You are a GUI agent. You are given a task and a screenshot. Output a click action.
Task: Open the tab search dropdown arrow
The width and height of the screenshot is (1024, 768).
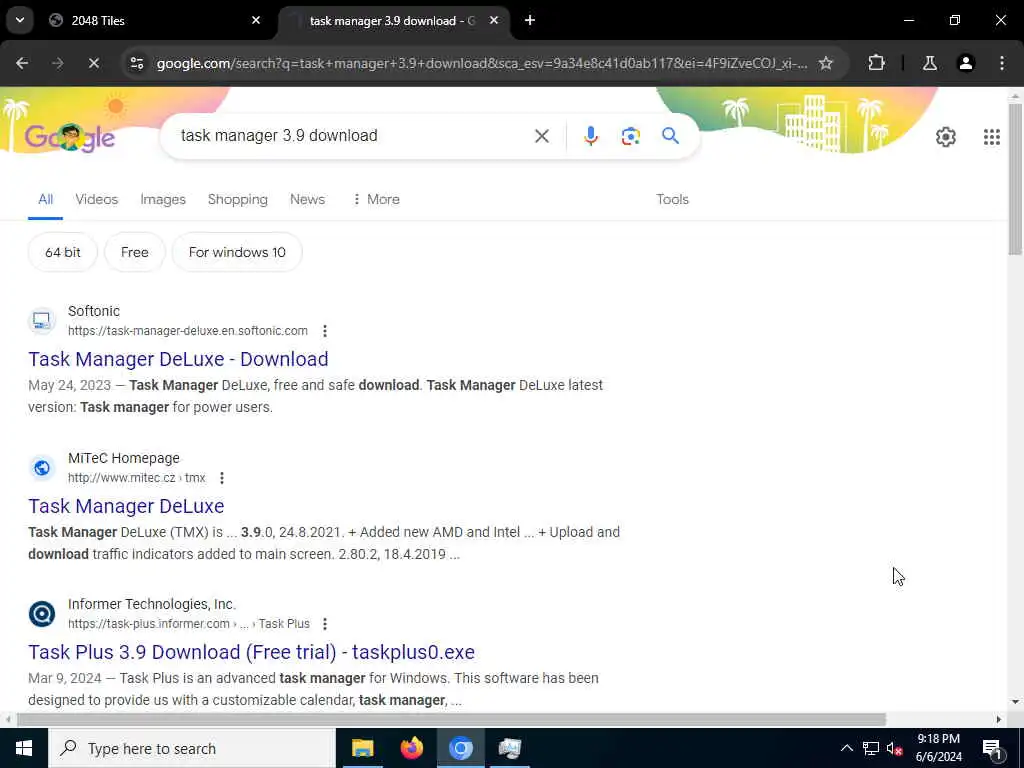(x=20, y=20)
